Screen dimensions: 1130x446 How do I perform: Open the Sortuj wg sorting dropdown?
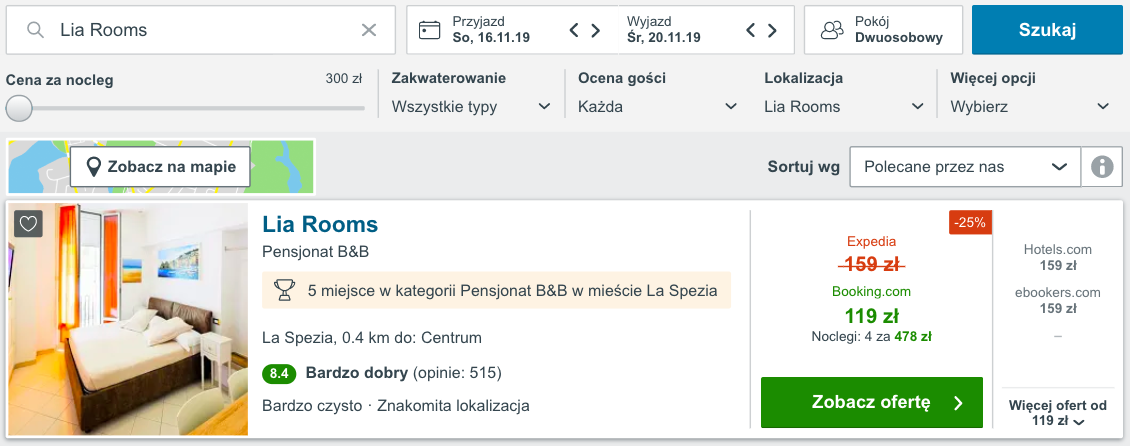[x=965, y=166]
